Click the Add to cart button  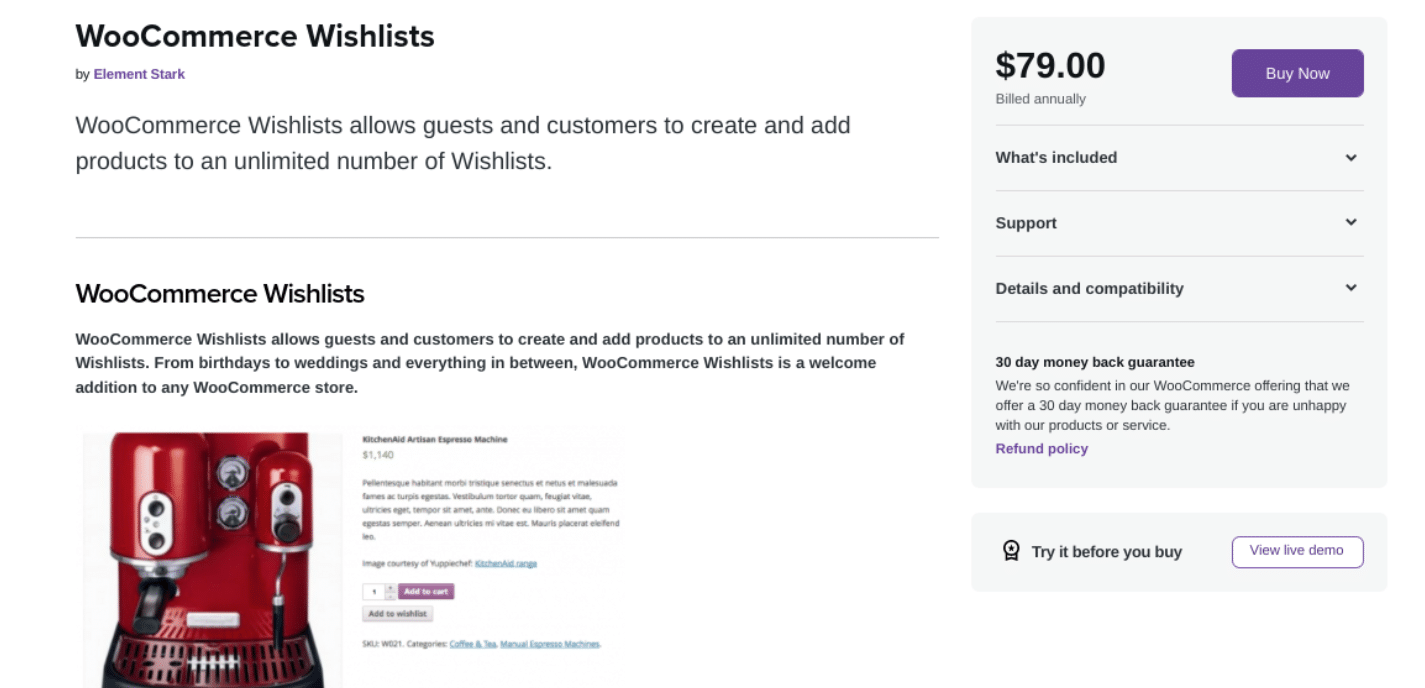click(x=428, y=591)
